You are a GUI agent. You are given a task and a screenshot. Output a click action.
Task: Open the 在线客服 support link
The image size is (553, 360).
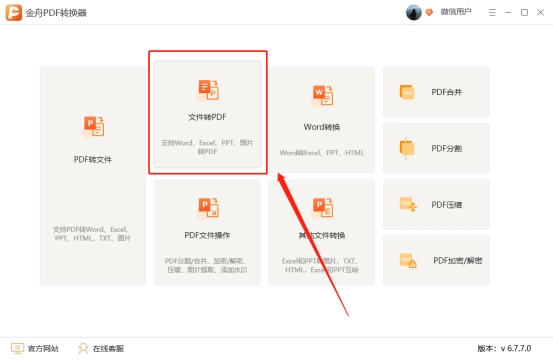[x=108, y=349]
